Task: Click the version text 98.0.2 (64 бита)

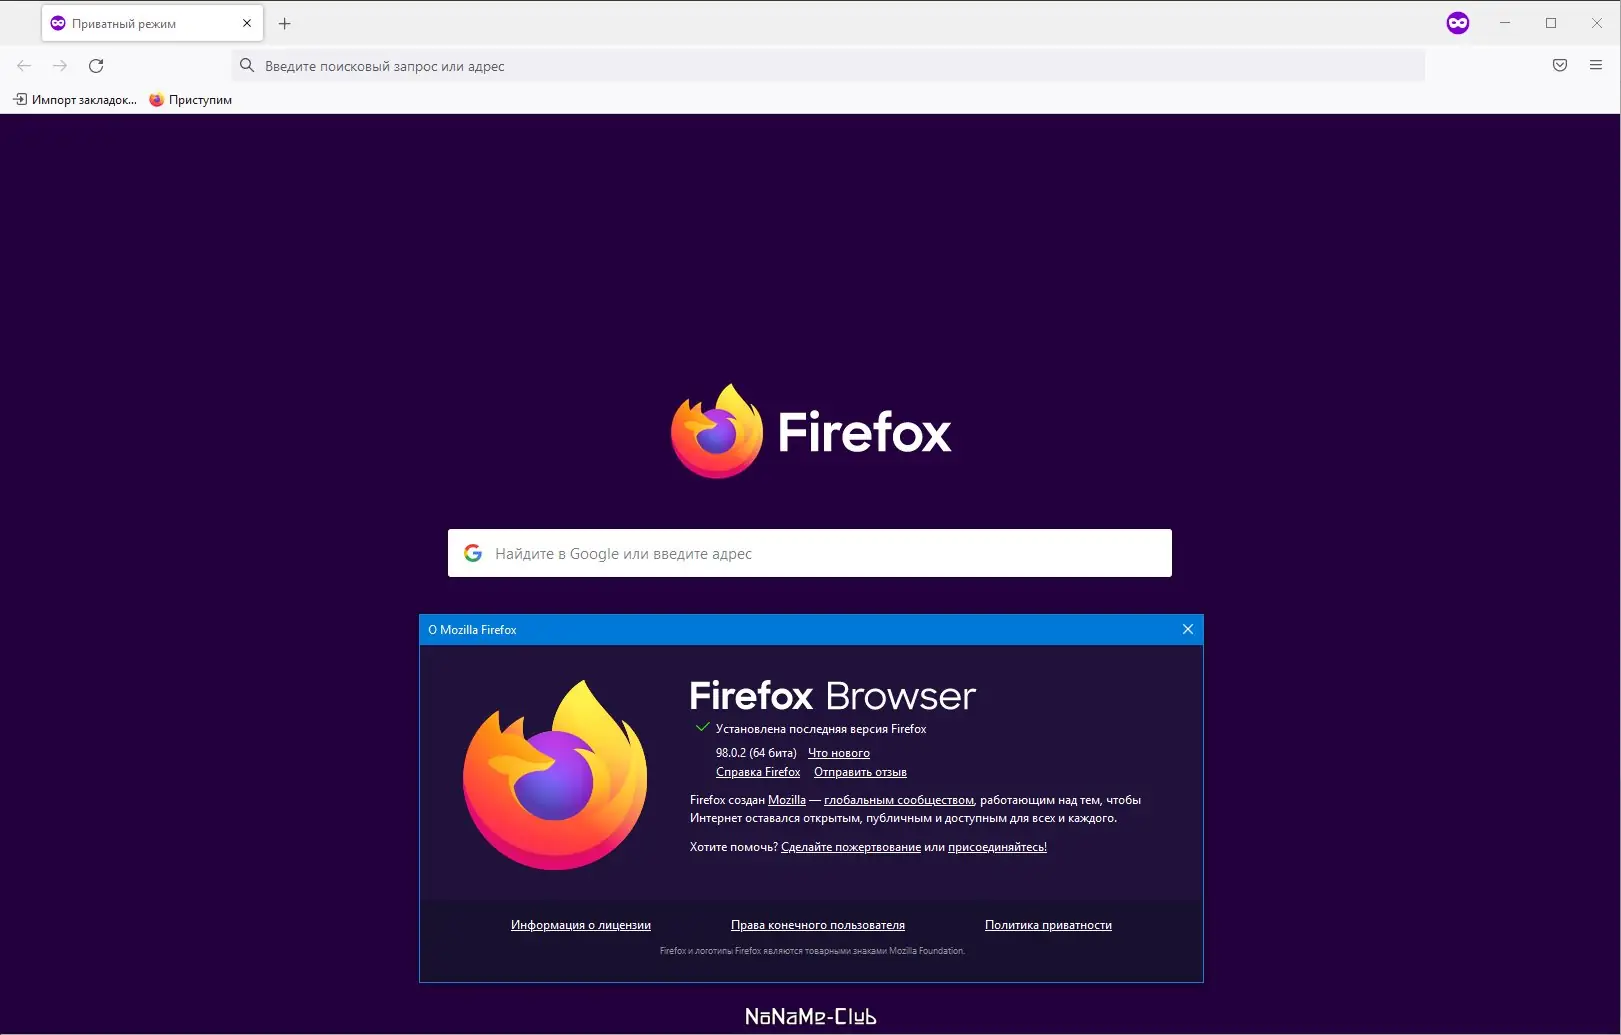Action: coord(756,753)
